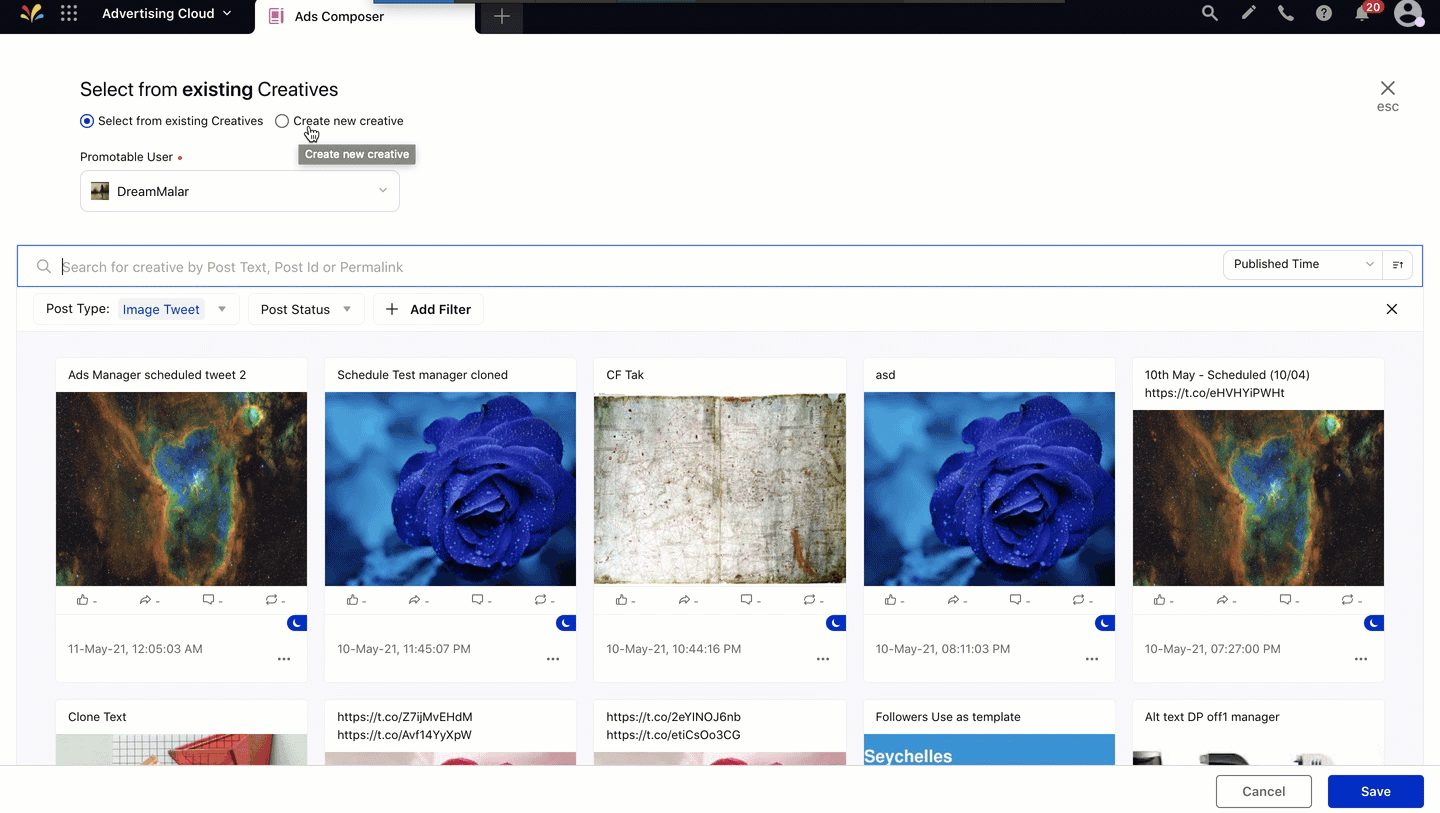This screenshot has width=1440, height=813.
Task: Select the Schedule Test manager cloned rose image
Action: 450,489
